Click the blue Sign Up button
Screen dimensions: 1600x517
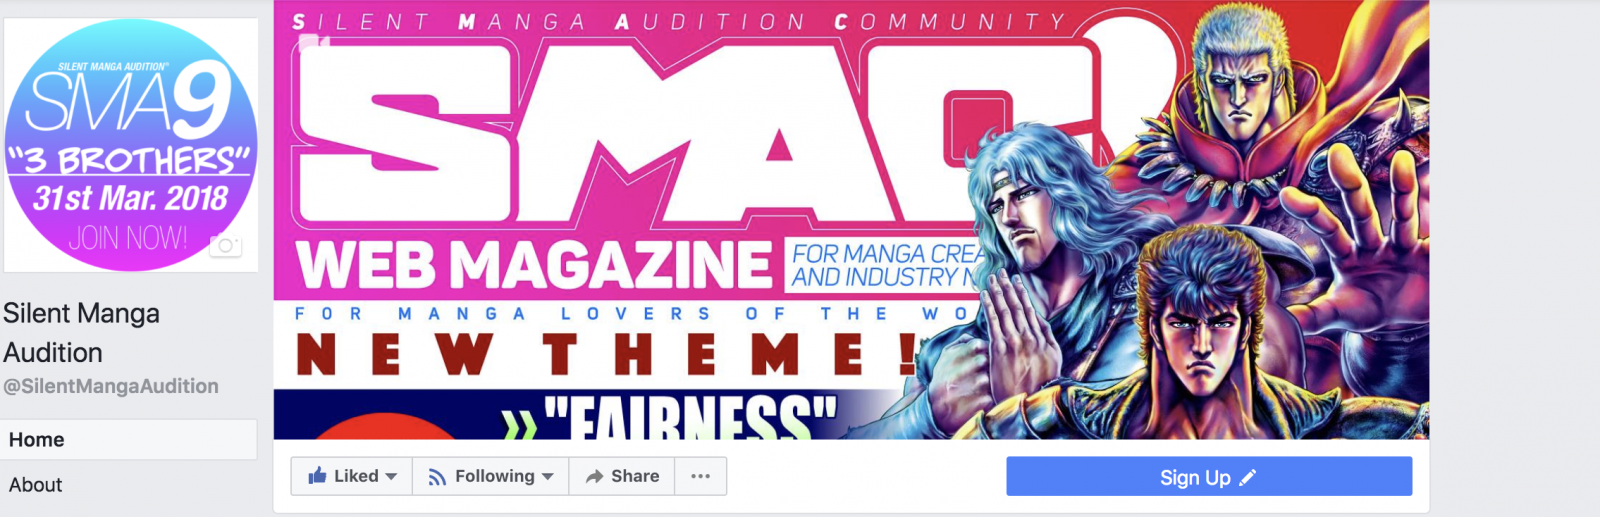[1209, 477]
